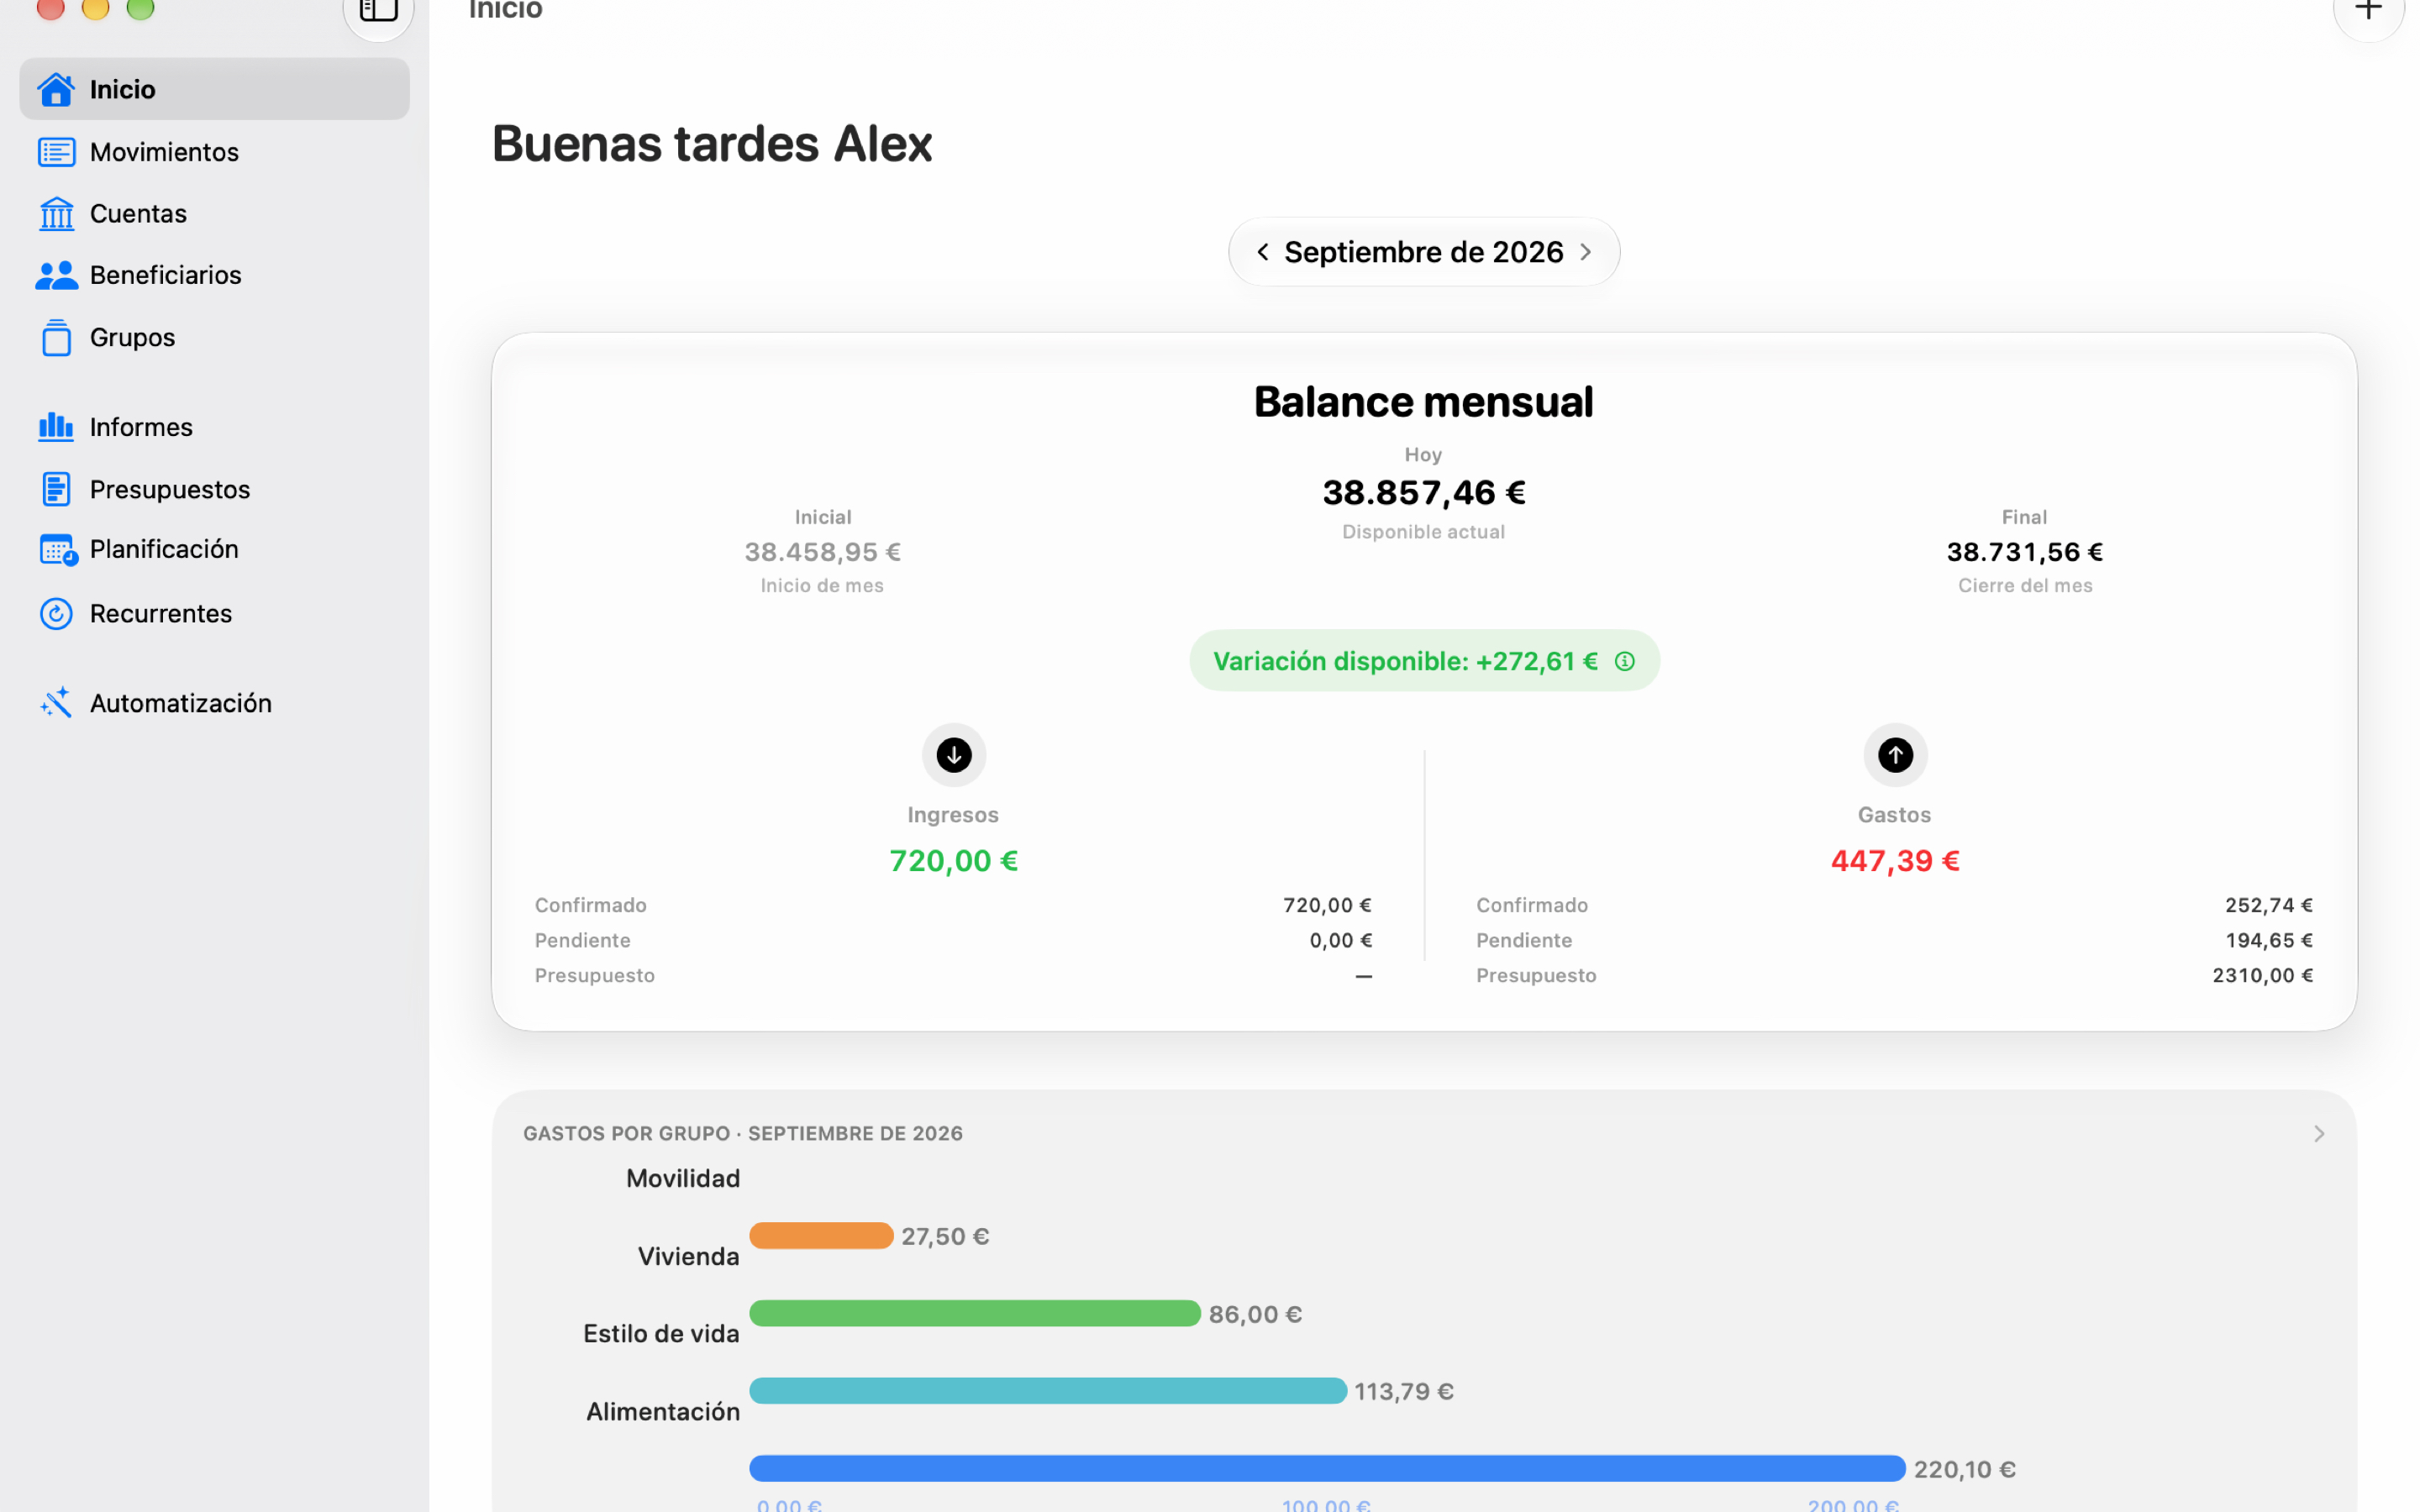Screen dimensions: 2420x1512
Task: Go to next month with right chevron
Action: (x=1586, y=252)
